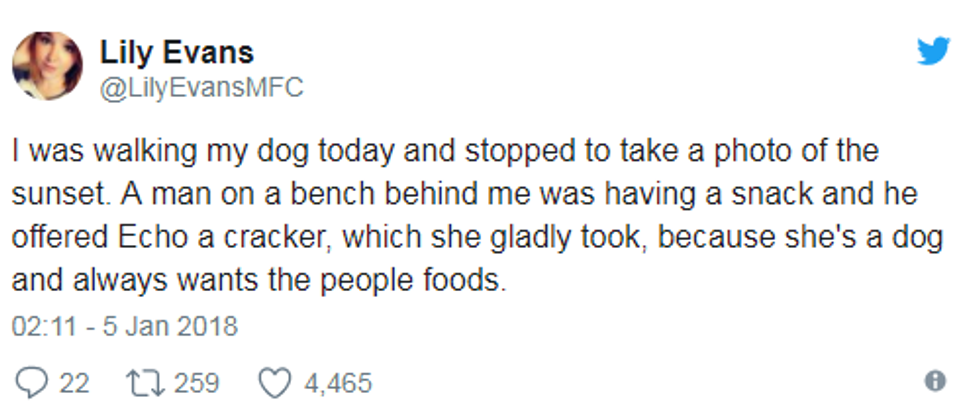The image size is (980, 417).
Task: Click the likes count 4,465
Action: pos(338,383)
